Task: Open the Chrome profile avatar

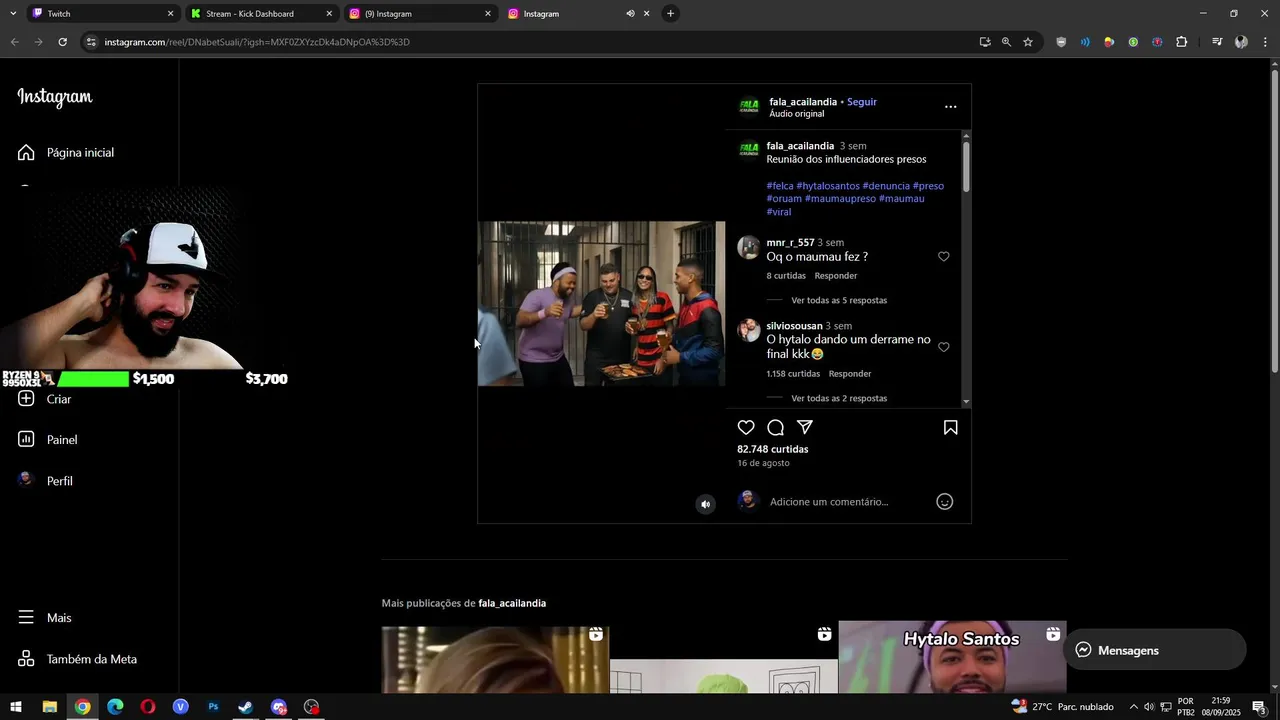Action: tap(1241, 42)
